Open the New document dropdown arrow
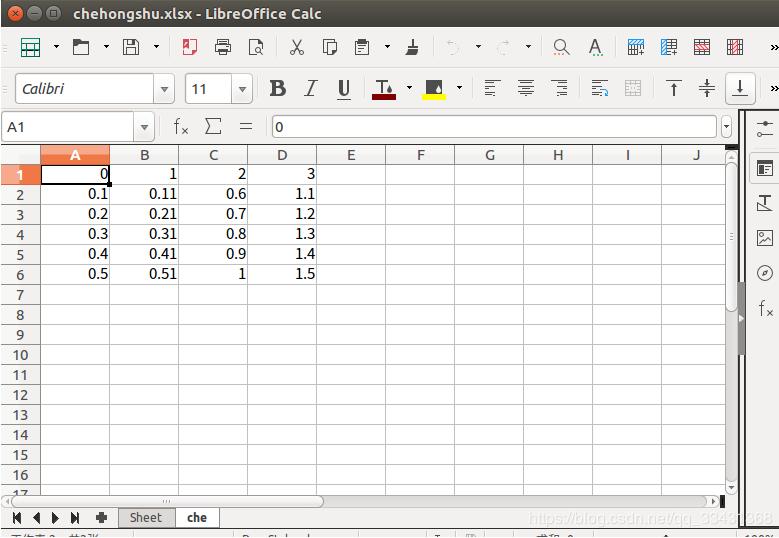This screenshot has height=538, width=779. click(56, 47)
